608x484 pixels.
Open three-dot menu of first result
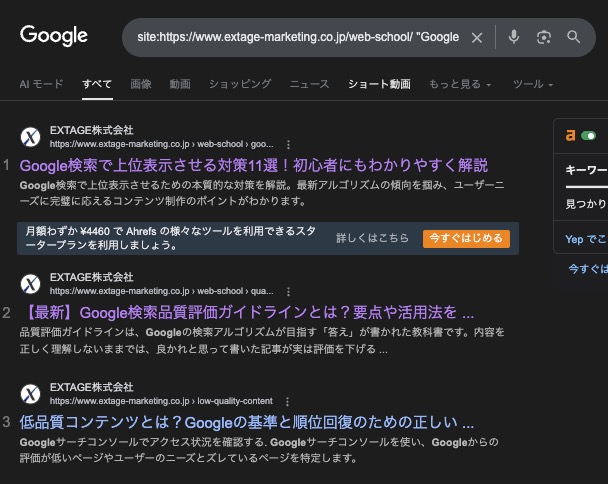288,145
